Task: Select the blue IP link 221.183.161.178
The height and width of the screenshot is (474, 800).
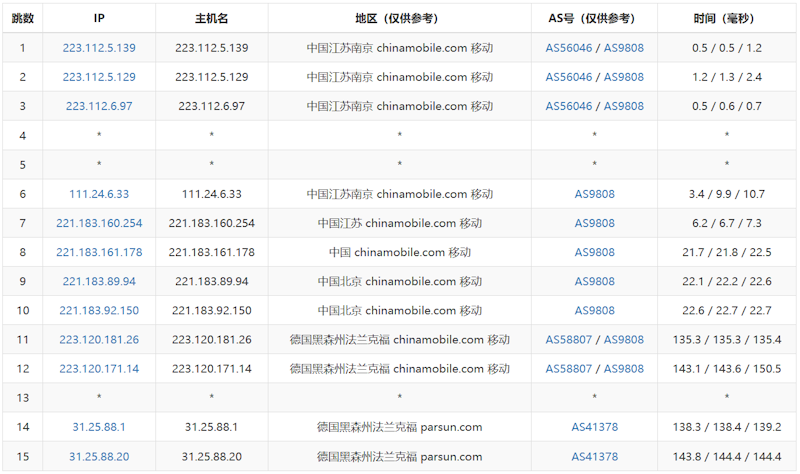Action: [x=99, y=252]
